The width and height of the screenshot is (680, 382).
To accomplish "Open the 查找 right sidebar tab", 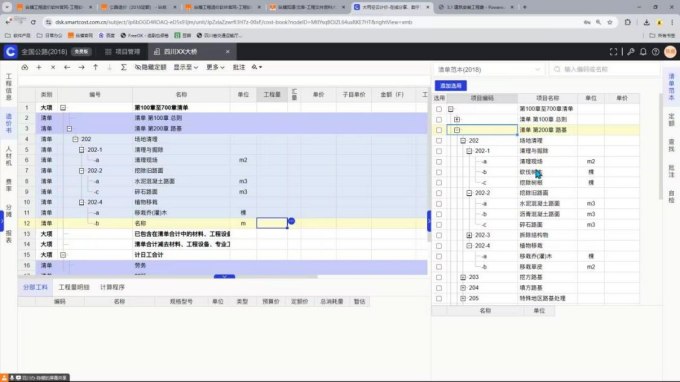I will tap(671, 145).
